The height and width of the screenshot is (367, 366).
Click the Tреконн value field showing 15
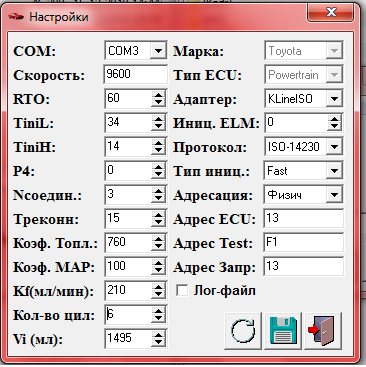(128, 219)
